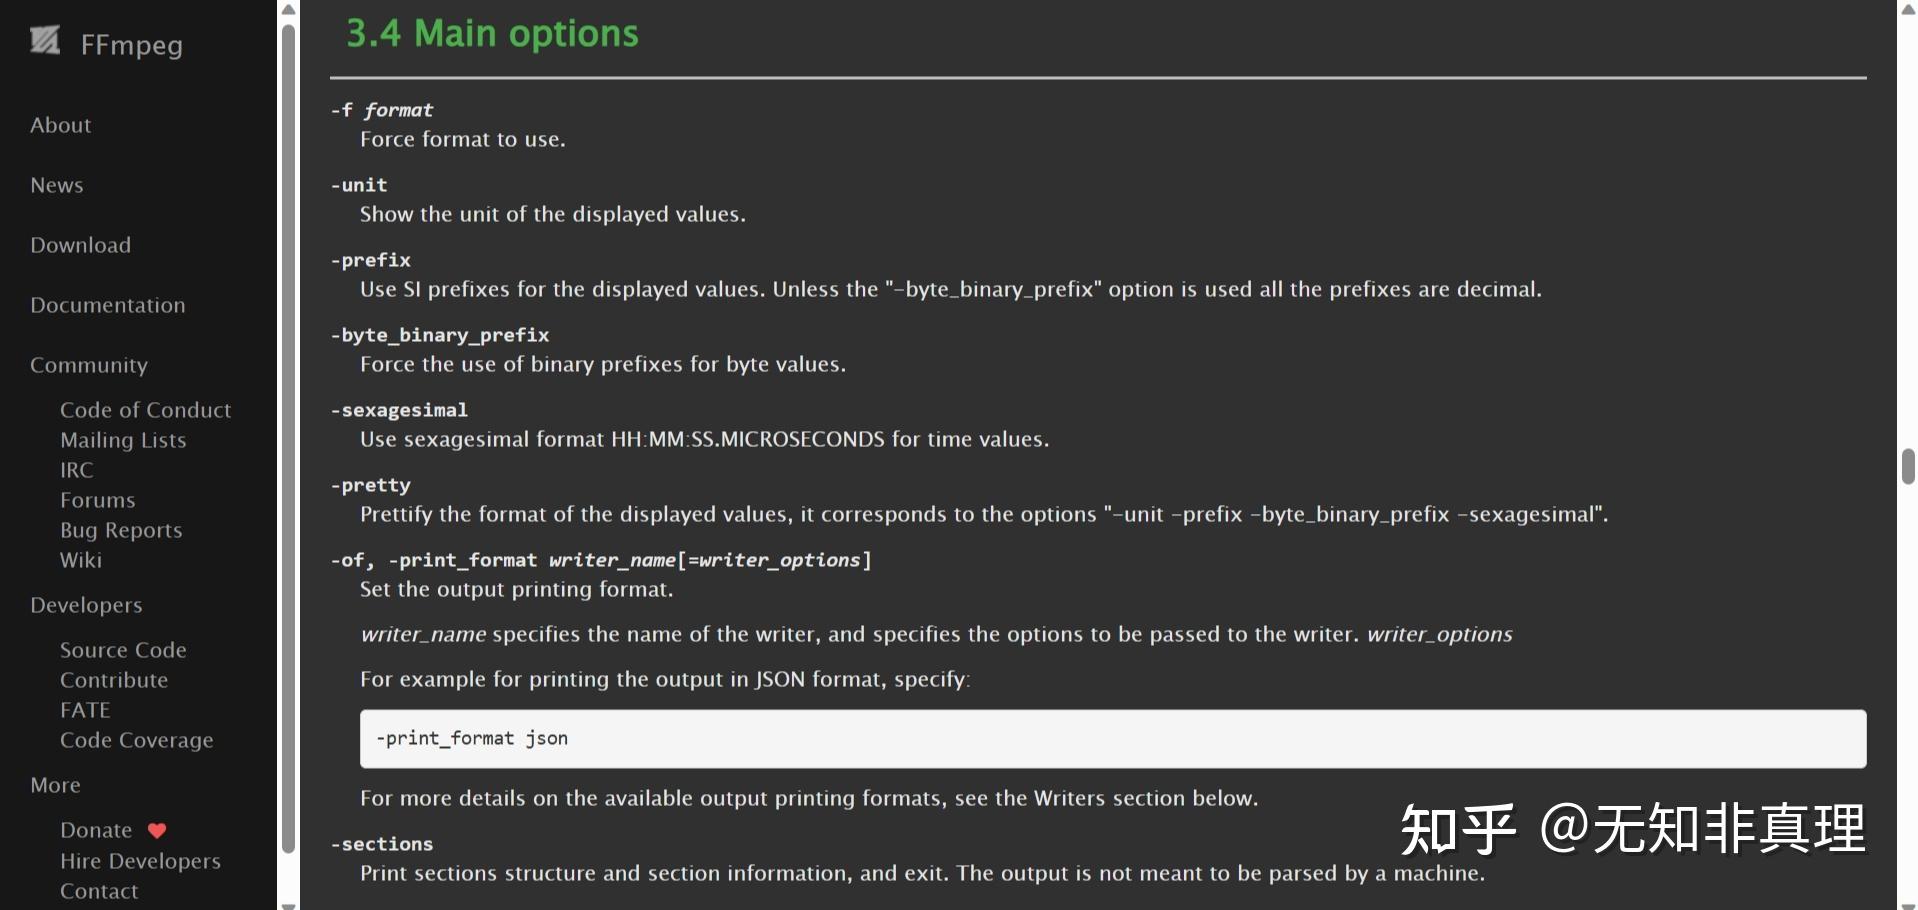Click the sidebar scrollbar up arrow
Screen dimensions: 1918x910
[x=288, y=9]
